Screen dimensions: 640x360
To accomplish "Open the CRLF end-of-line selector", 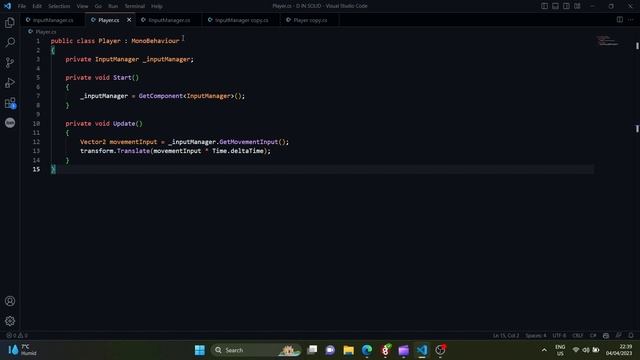I will [x=578, y=336].
